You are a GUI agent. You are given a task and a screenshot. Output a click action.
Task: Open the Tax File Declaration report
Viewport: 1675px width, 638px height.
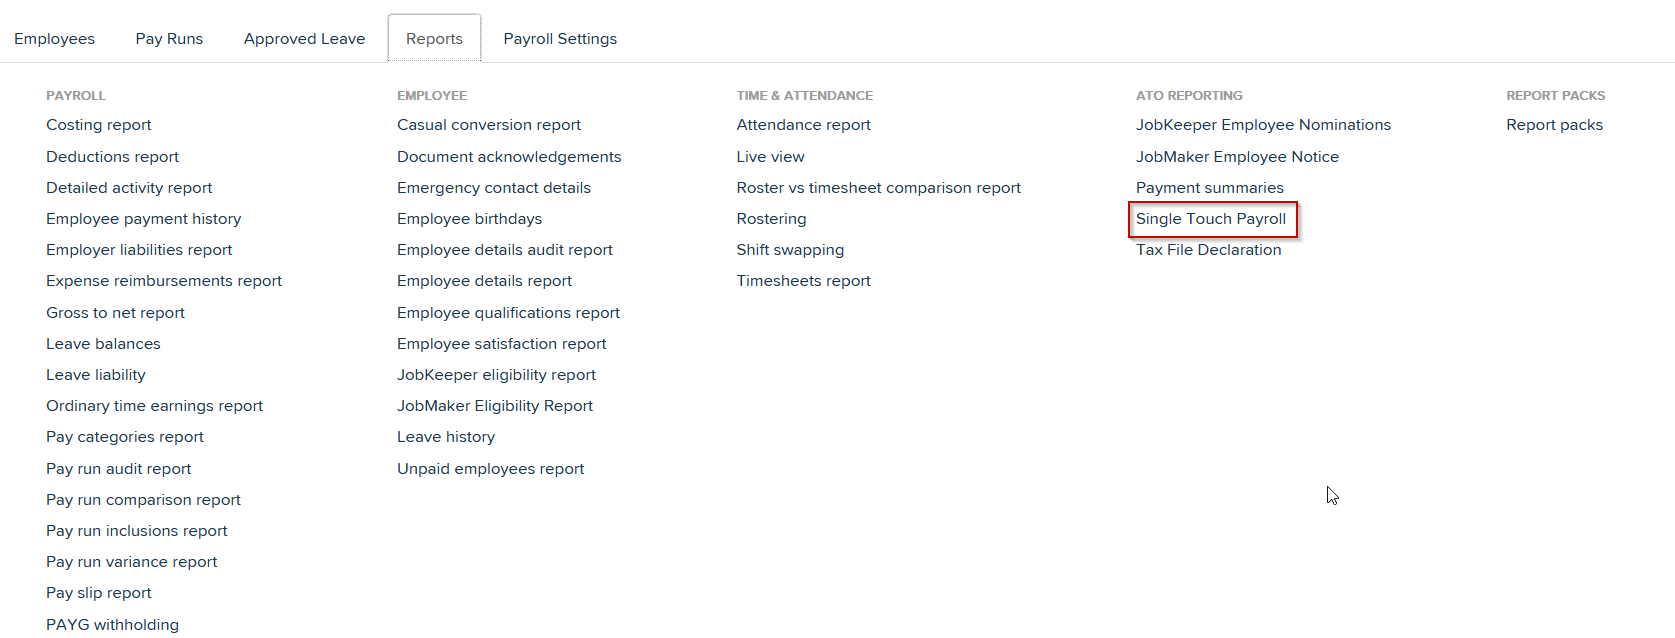point(1208,249)
